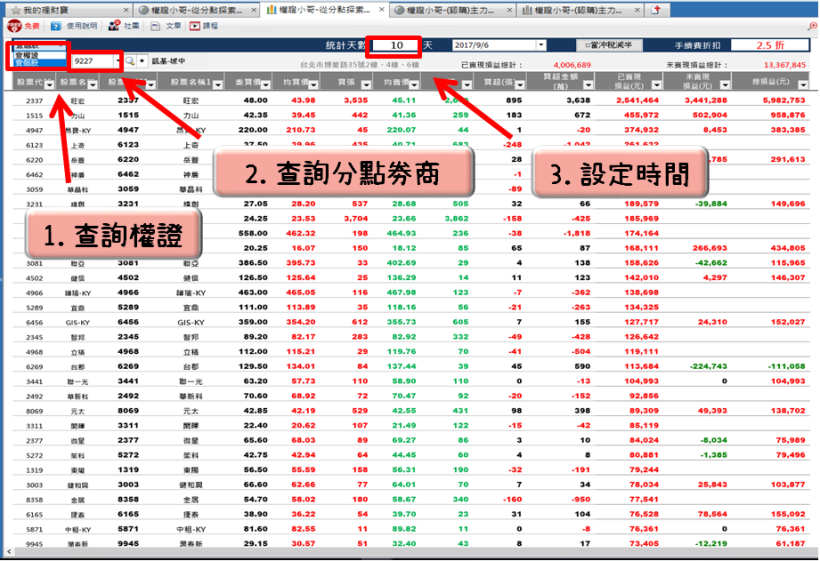Click 8069 in the 元太 row
The width and height of the screenshot is (820, 561).
pyautogui.click(x=35, y=411)
